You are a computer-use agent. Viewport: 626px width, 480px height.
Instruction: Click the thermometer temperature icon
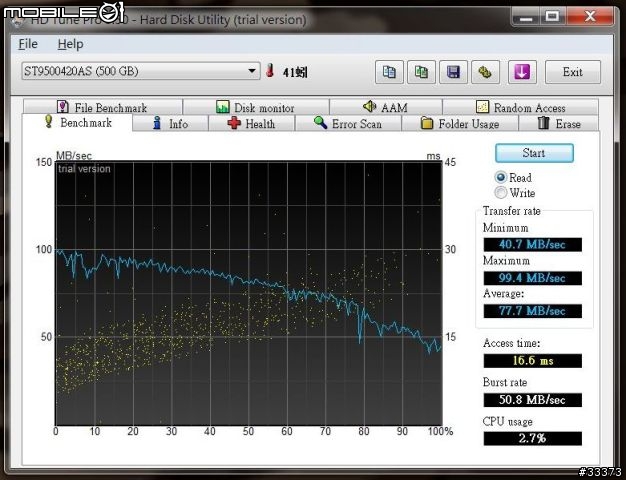[270, 72]
